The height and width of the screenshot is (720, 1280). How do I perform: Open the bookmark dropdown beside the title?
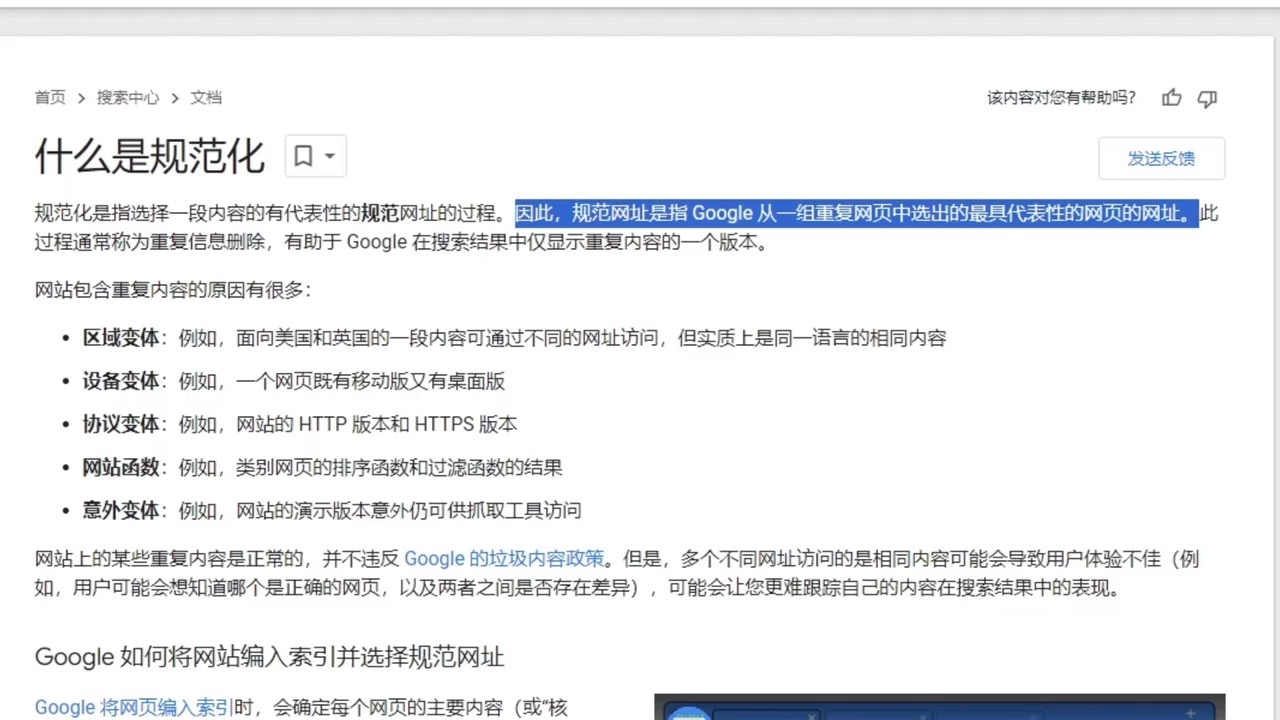pyautogui.click(x=316, y=156)
